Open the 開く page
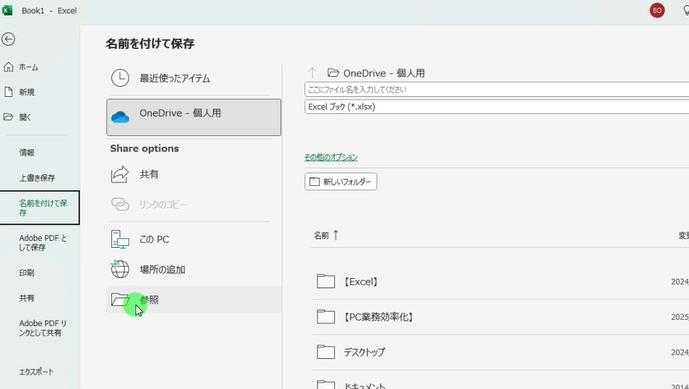Viewport: 689px width, 389px height. click(25, 117)
